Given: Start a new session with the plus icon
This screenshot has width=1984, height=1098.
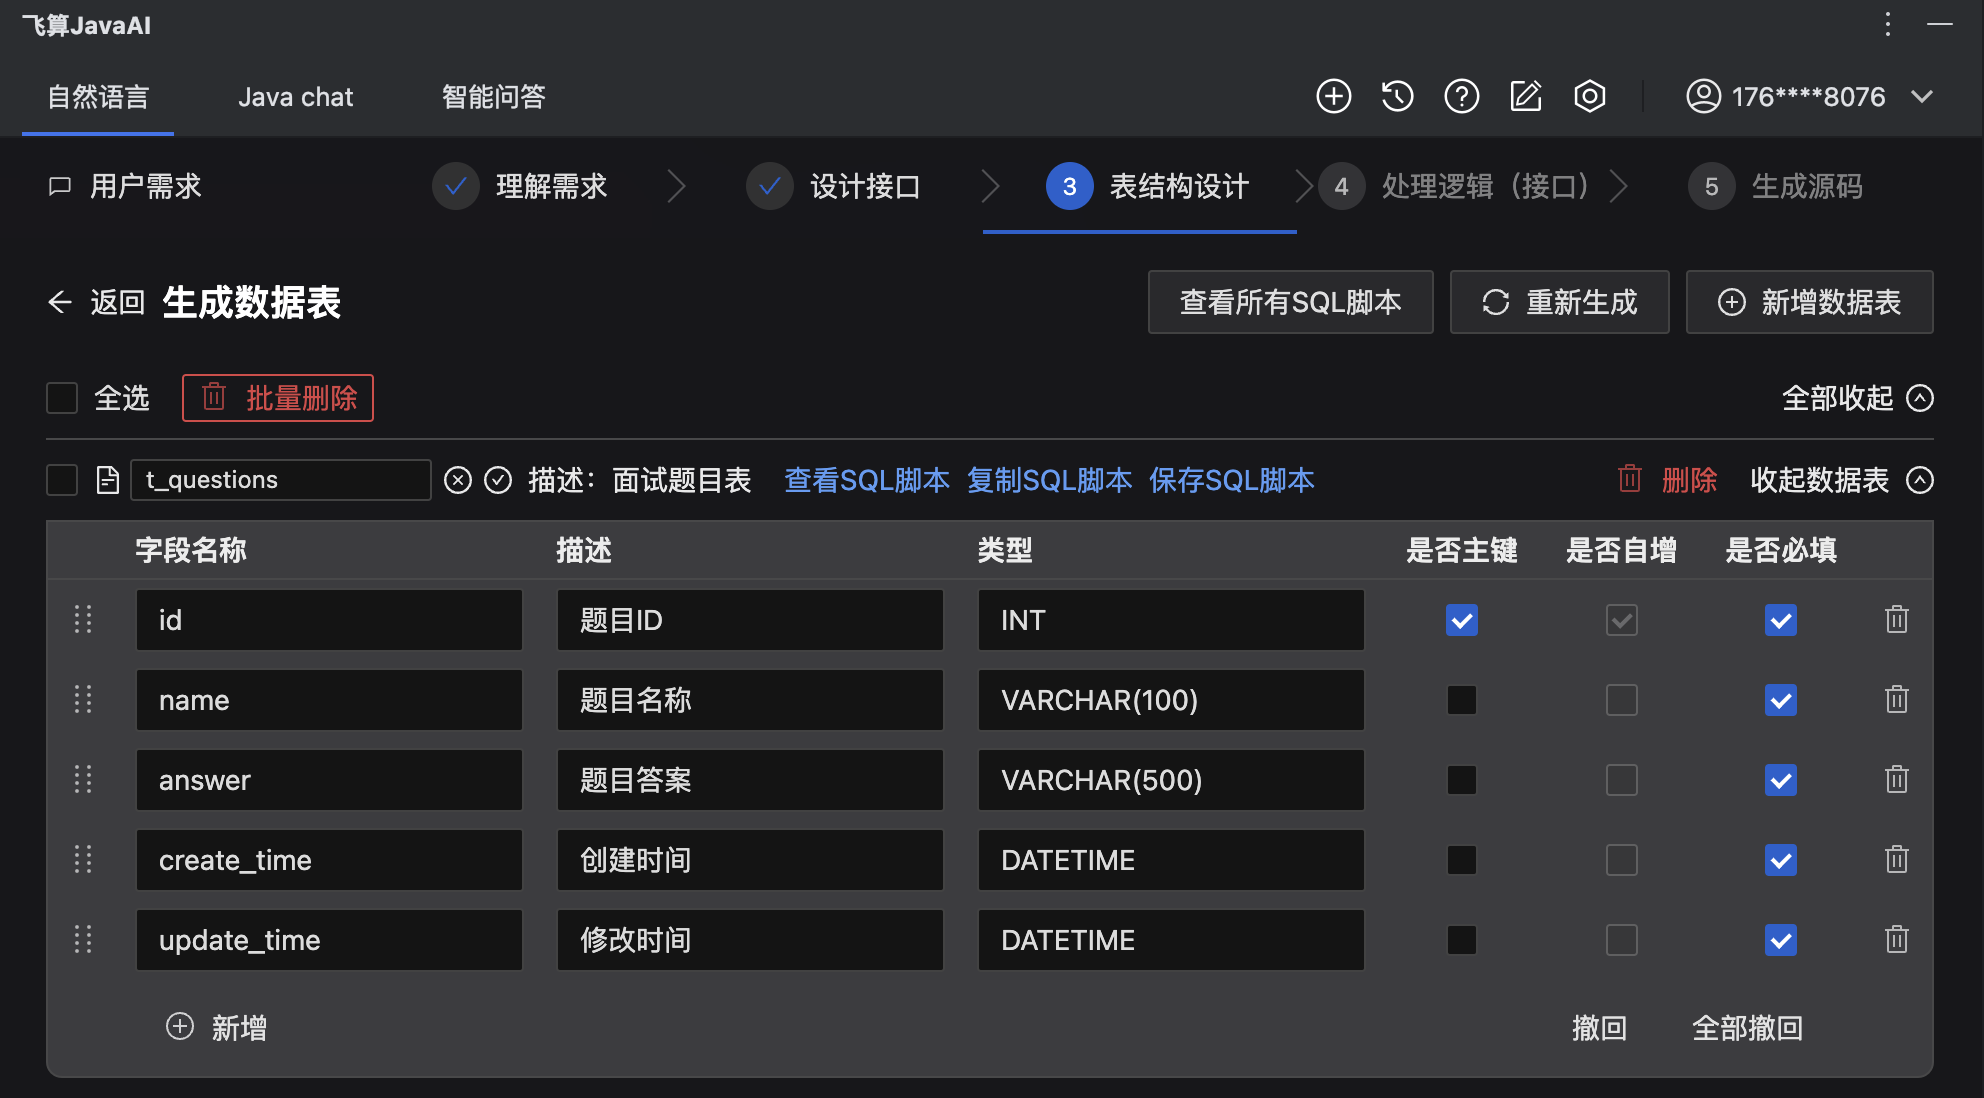Looking at the screenshot, I should (1333, 96).
